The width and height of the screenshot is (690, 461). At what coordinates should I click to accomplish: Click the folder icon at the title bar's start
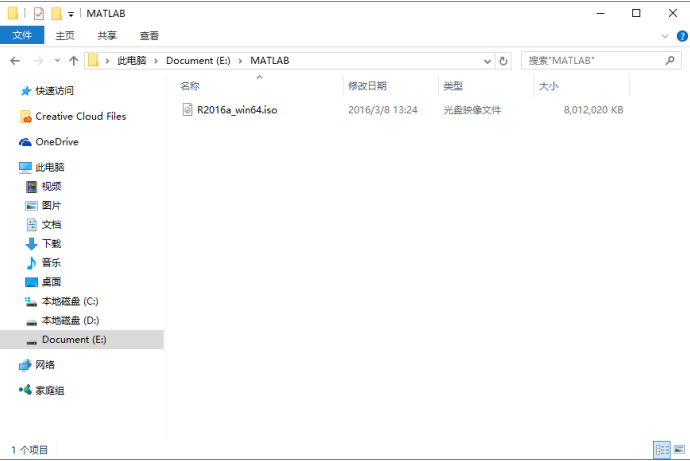13,13
